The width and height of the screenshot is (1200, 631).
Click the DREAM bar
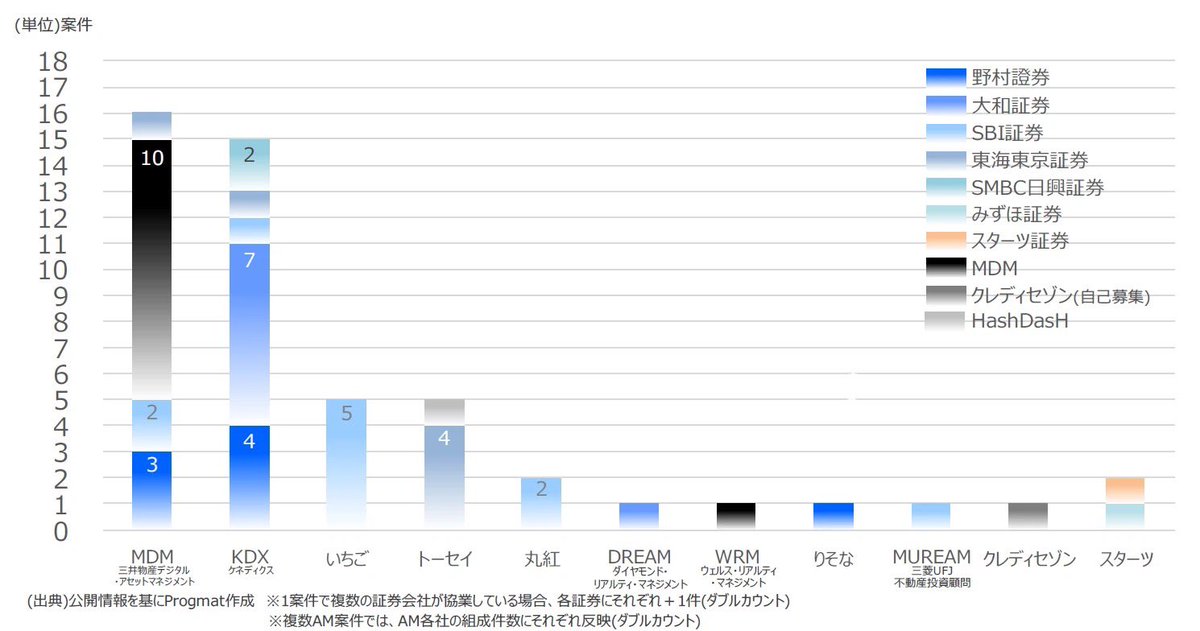[638, 516]
